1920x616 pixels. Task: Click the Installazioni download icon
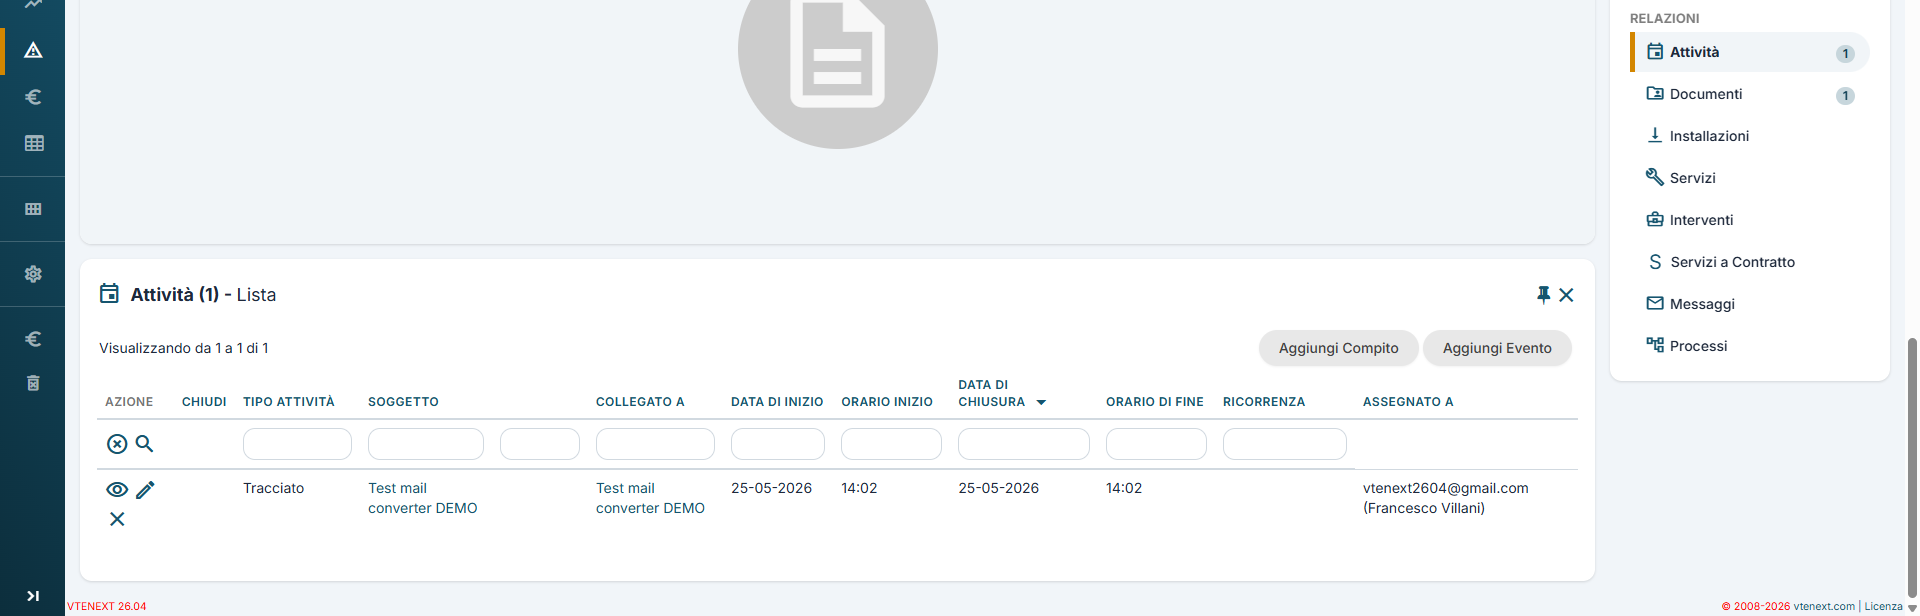(x=1655, y=135)
